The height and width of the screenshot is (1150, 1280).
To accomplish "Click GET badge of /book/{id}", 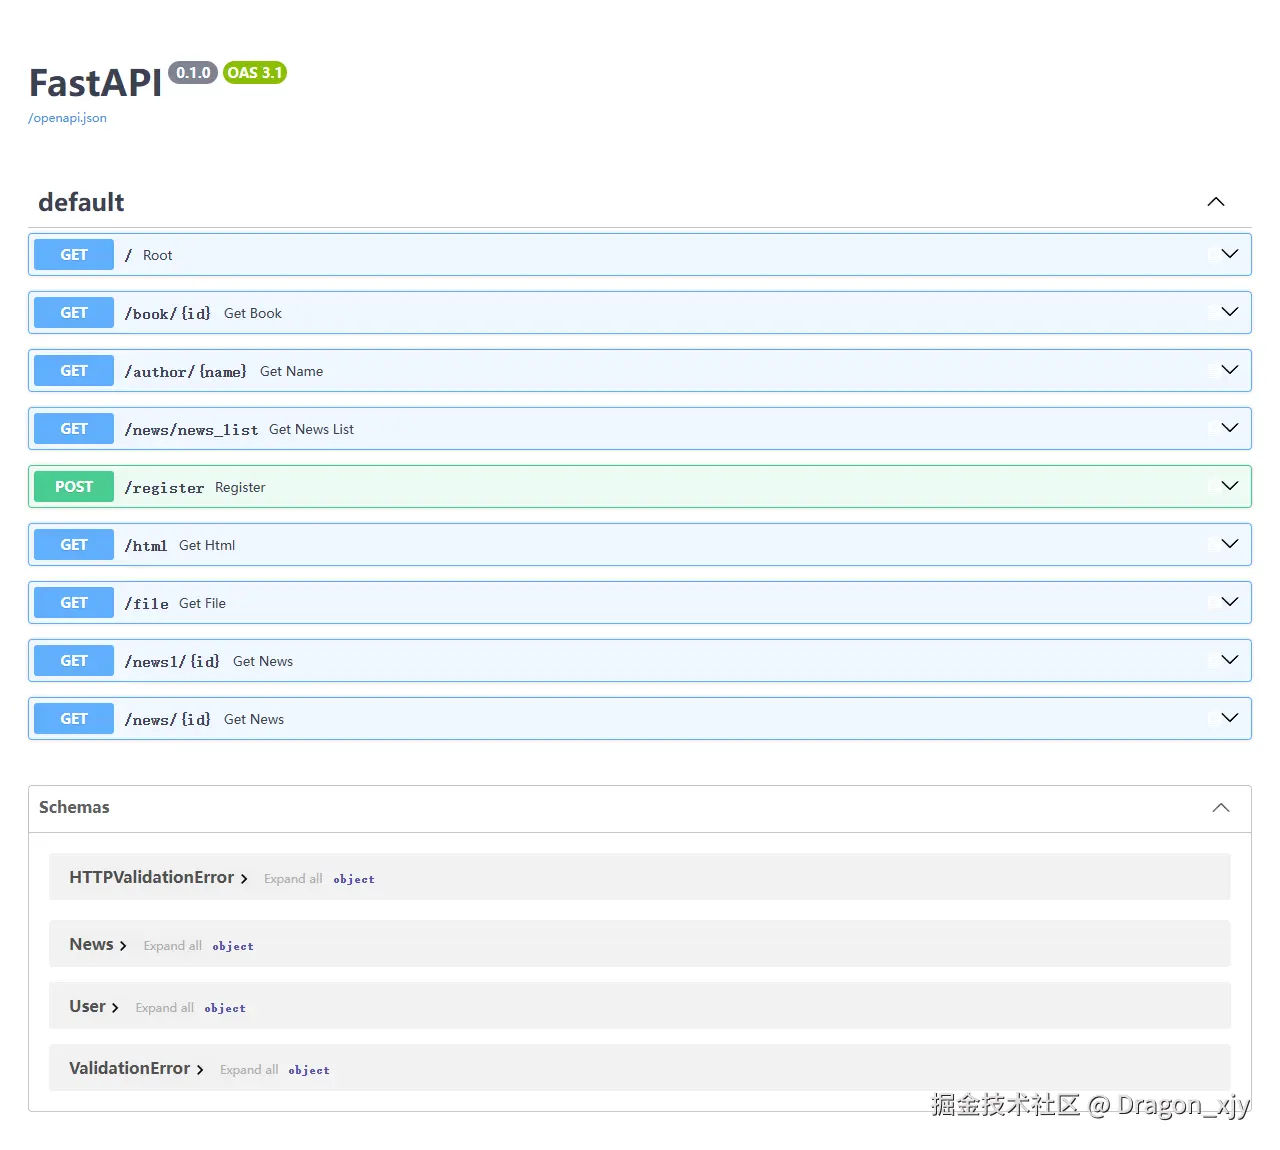I will [74, 313].
